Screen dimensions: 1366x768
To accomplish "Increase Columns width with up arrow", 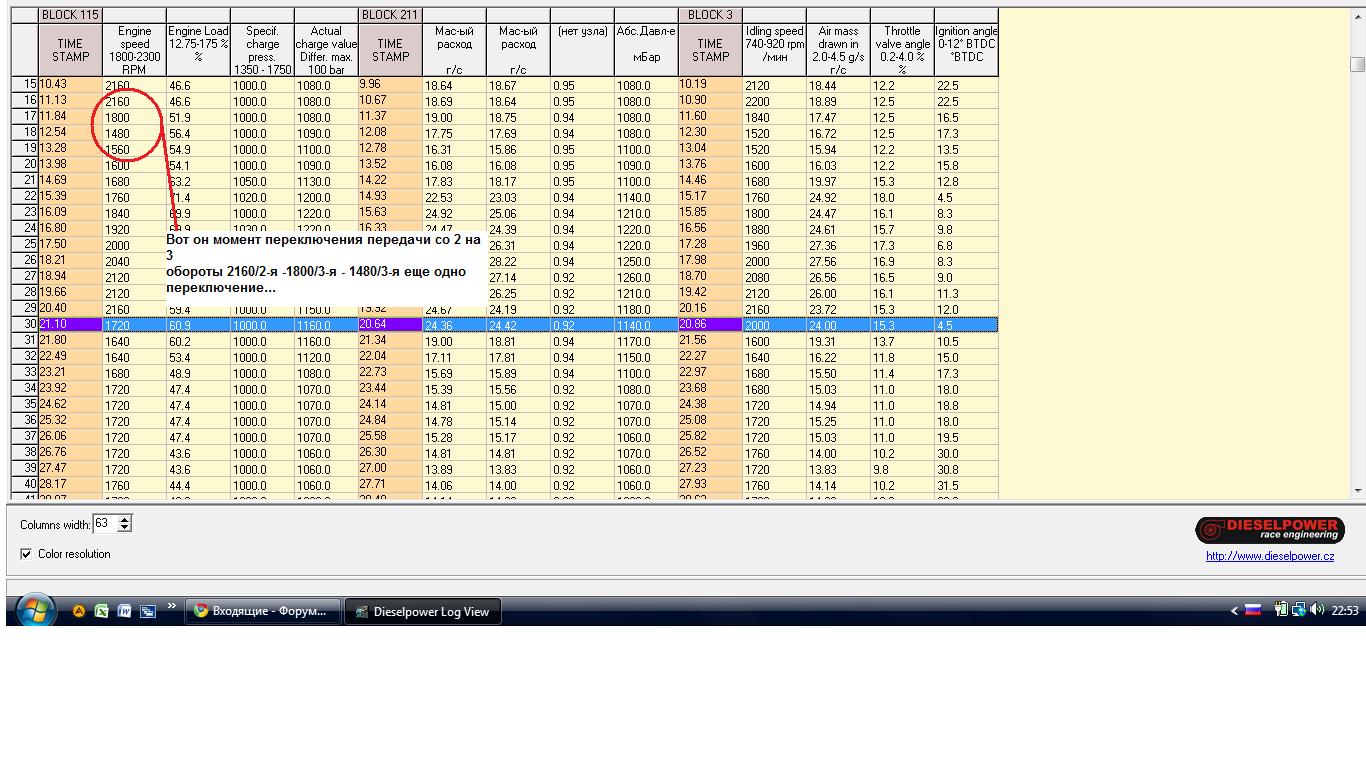I will [125, 519].
